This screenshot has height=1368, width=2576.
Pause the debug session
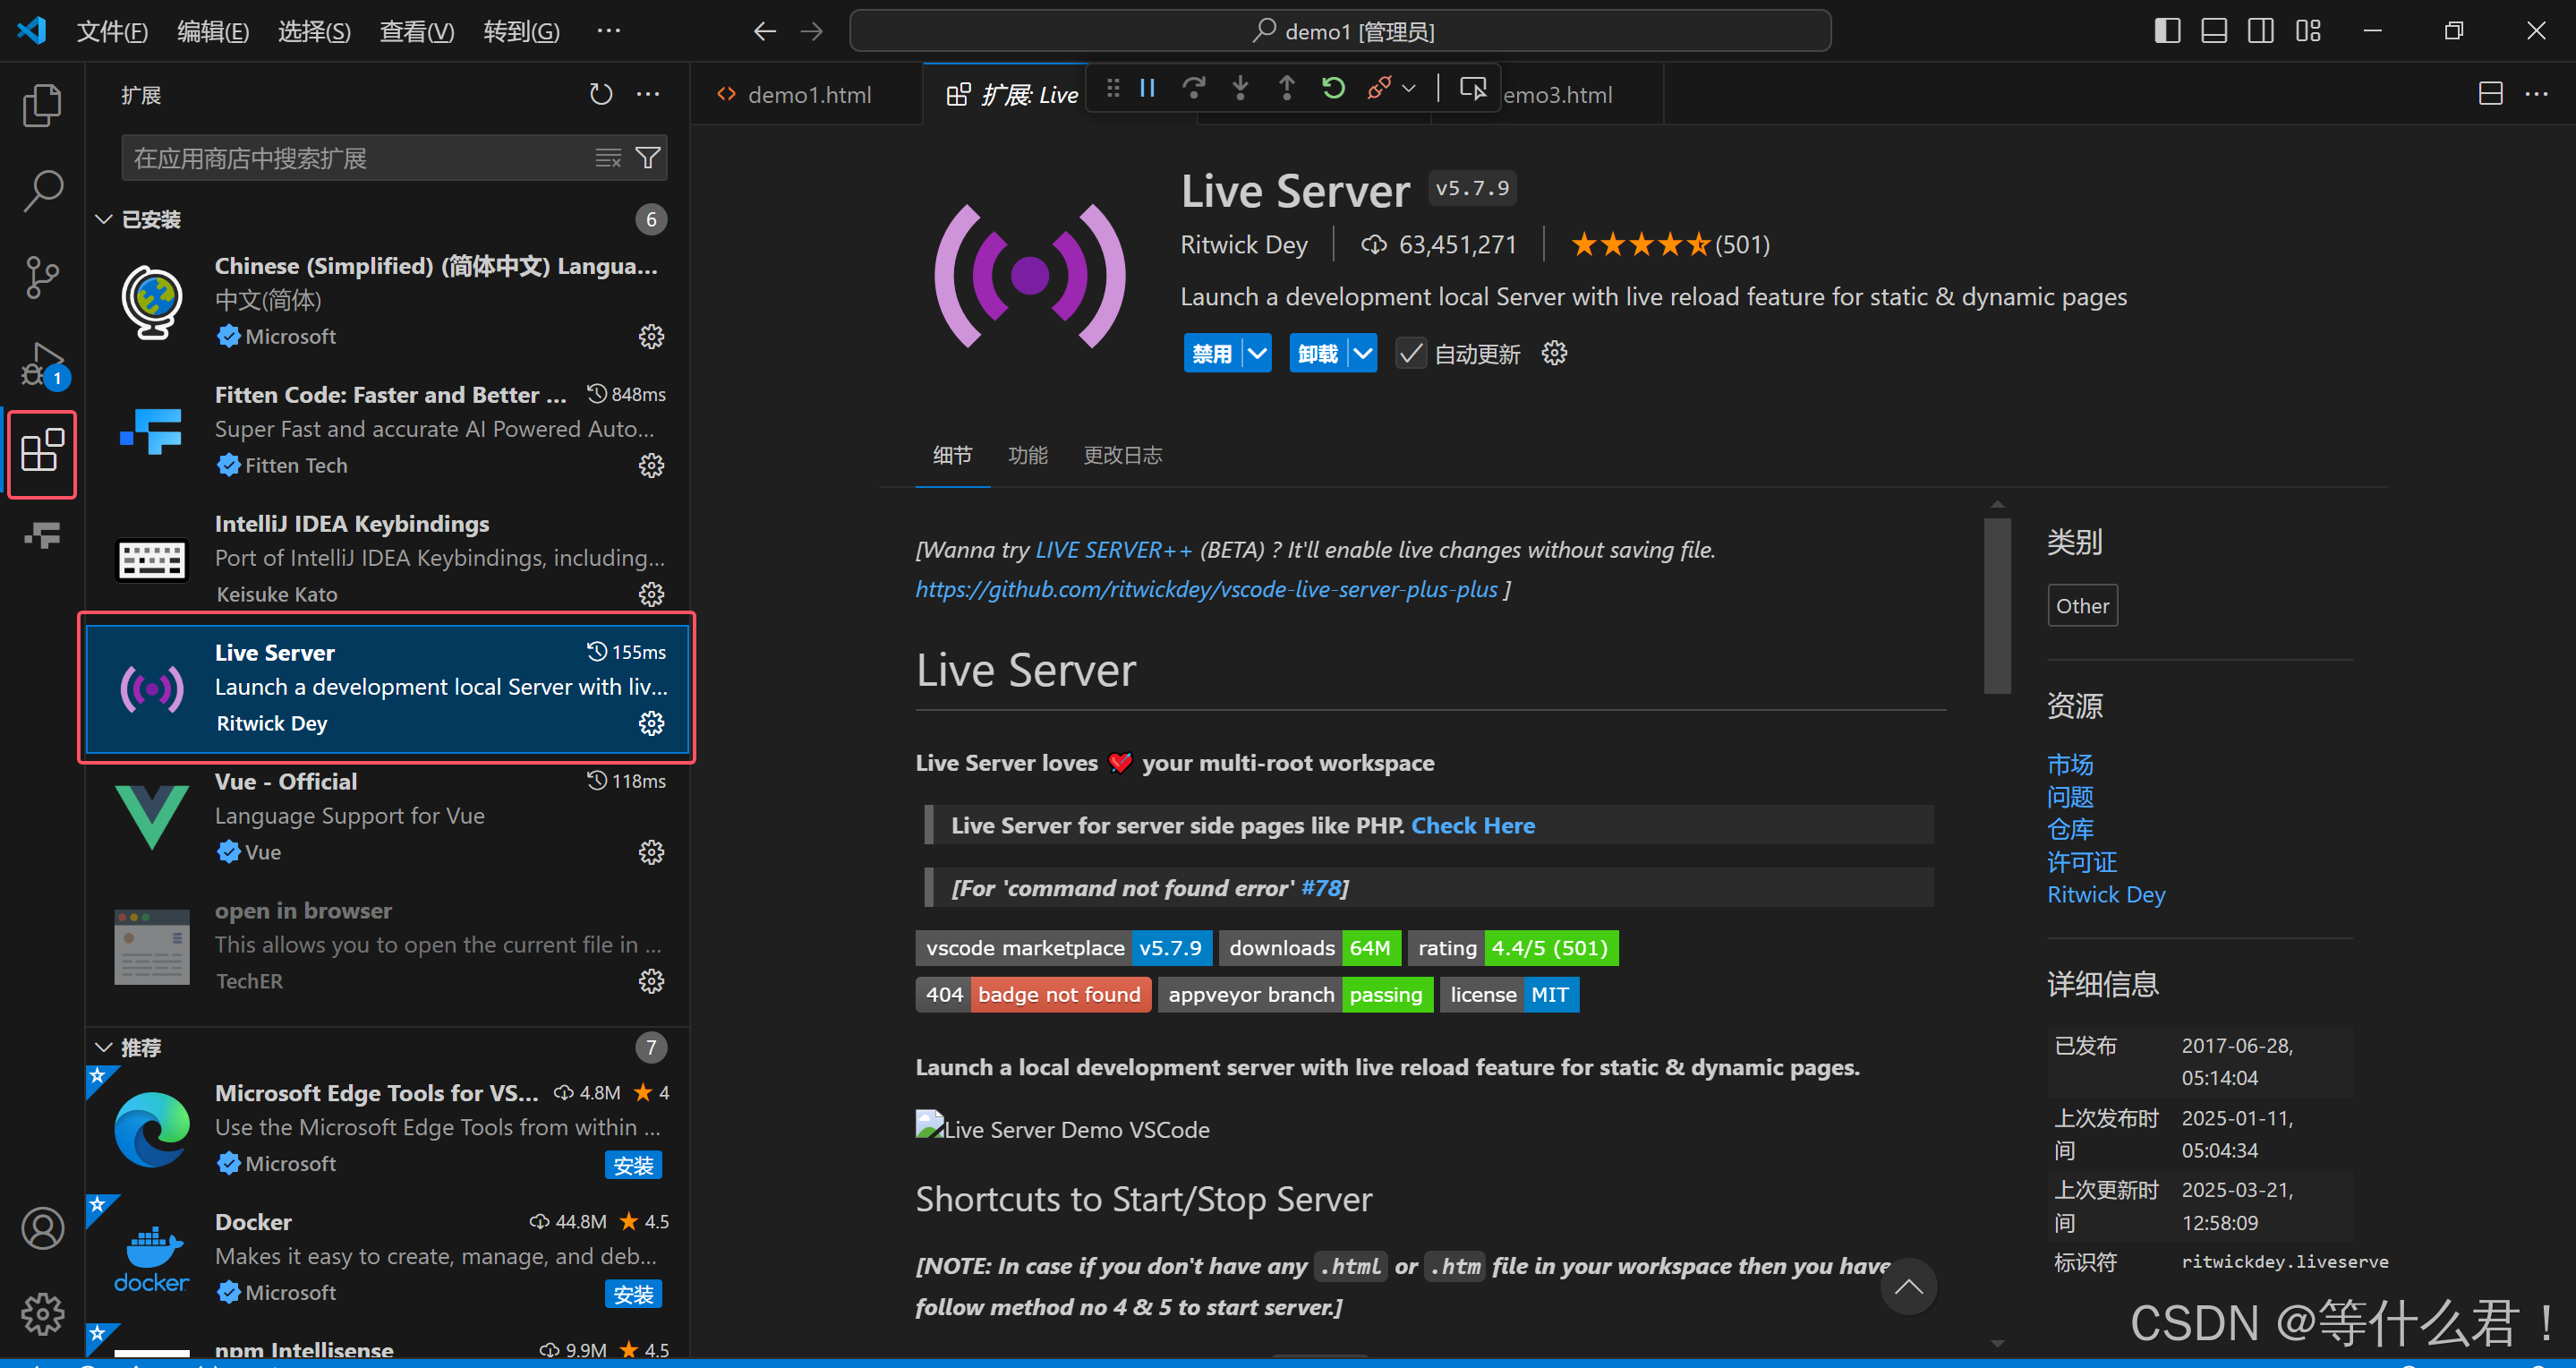tap(1147, 89)
